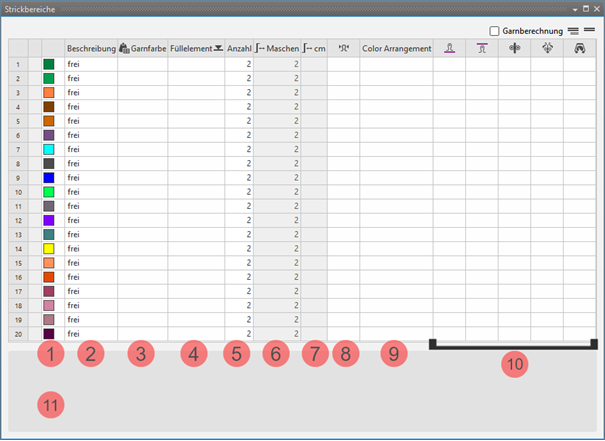Click the two-line icon at top right

coord(589,31)
